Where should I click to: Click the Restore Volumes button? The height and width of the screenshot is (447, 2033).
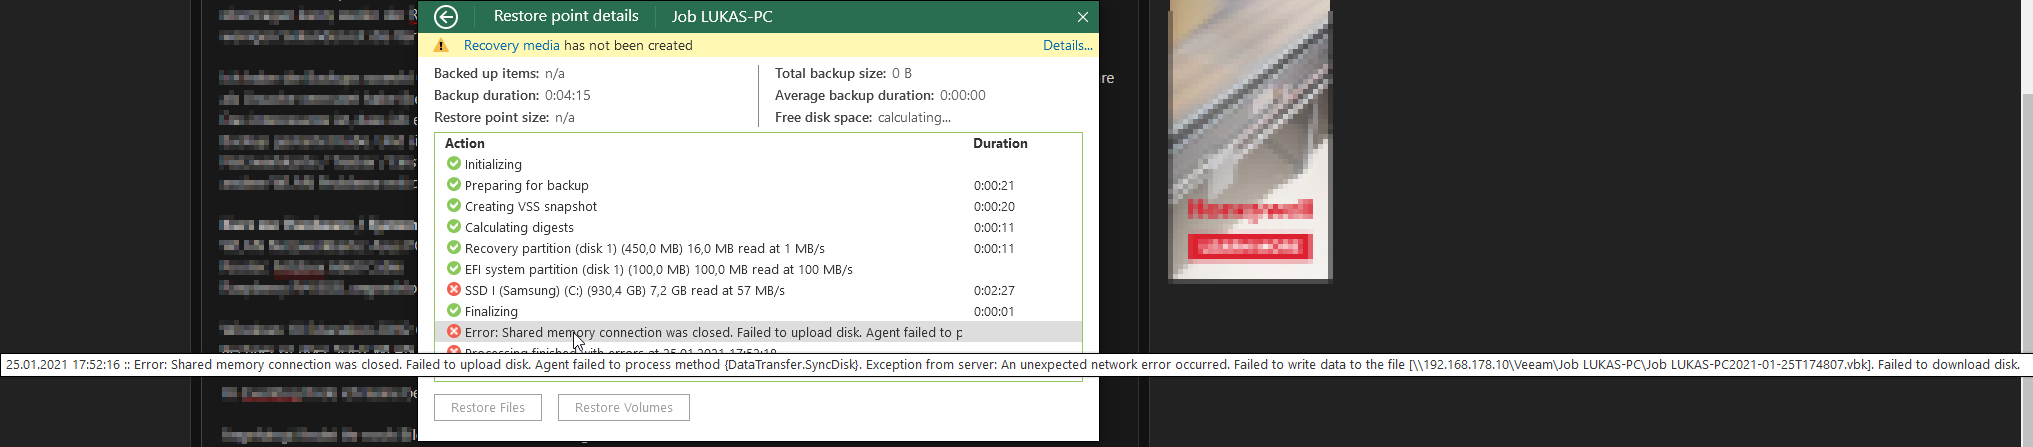coord(624,407)
